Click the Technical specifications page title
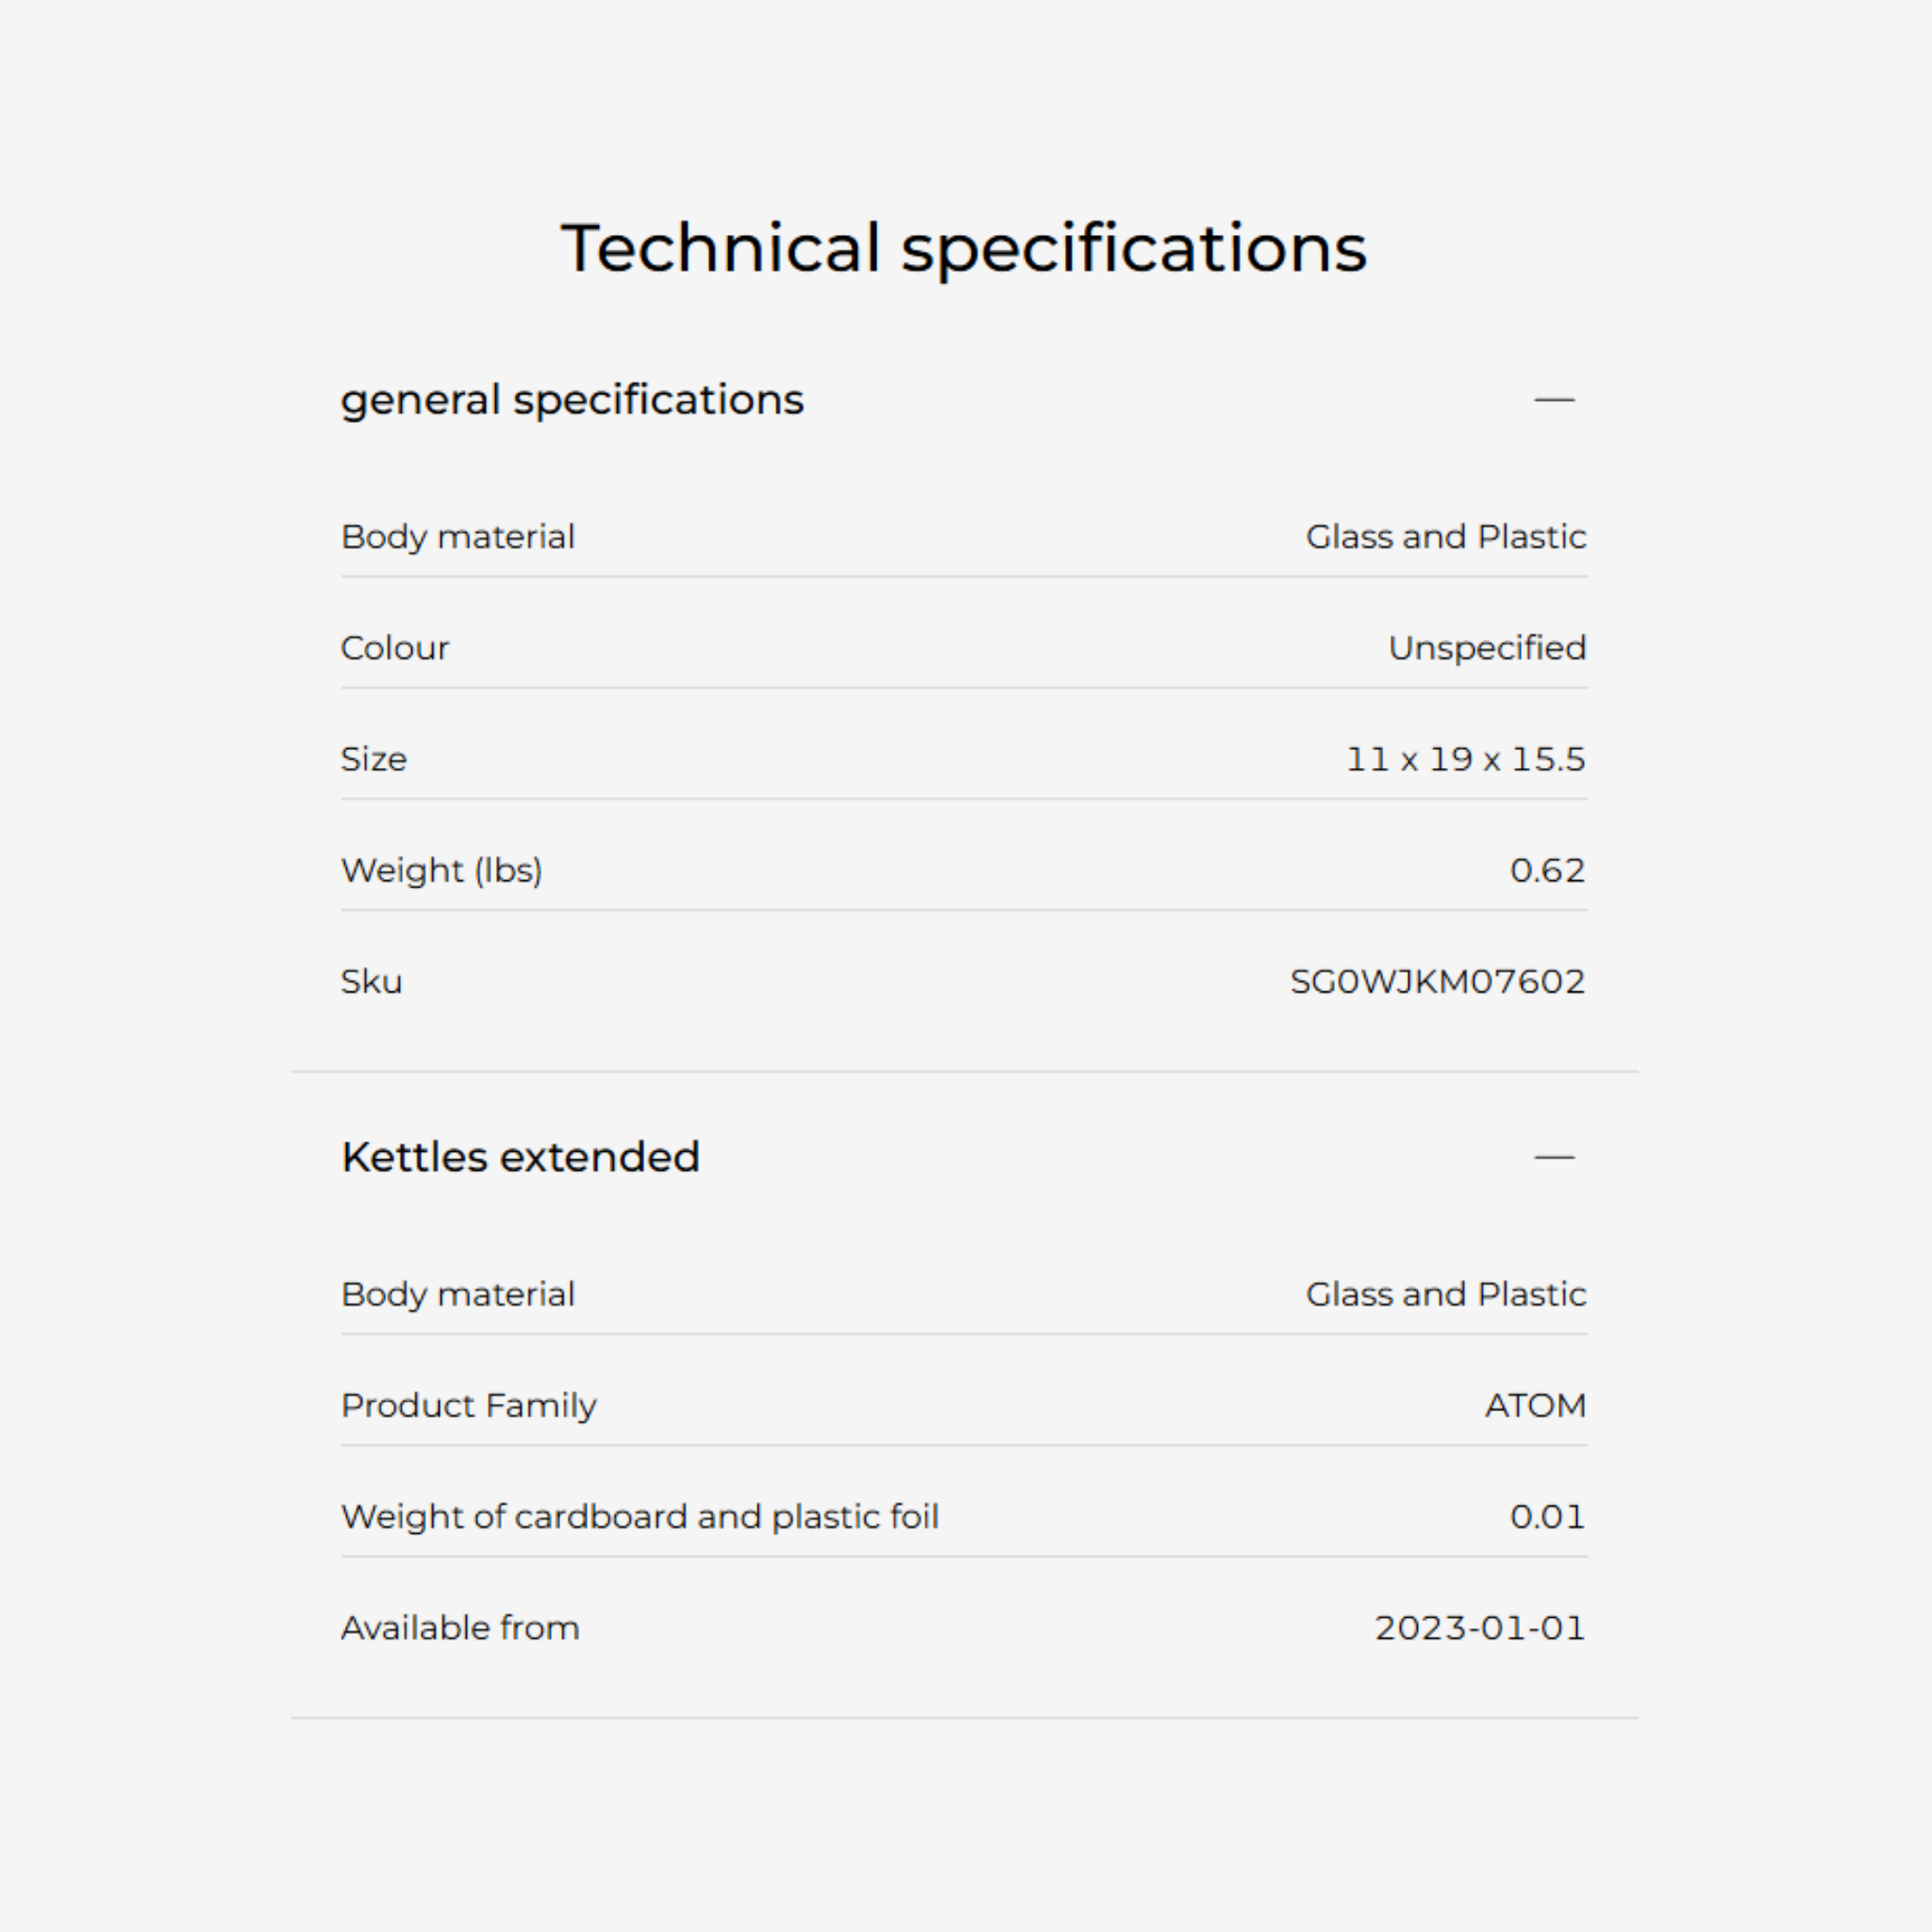This screenshot has width=1932, height=1932. tap(964, 248)
